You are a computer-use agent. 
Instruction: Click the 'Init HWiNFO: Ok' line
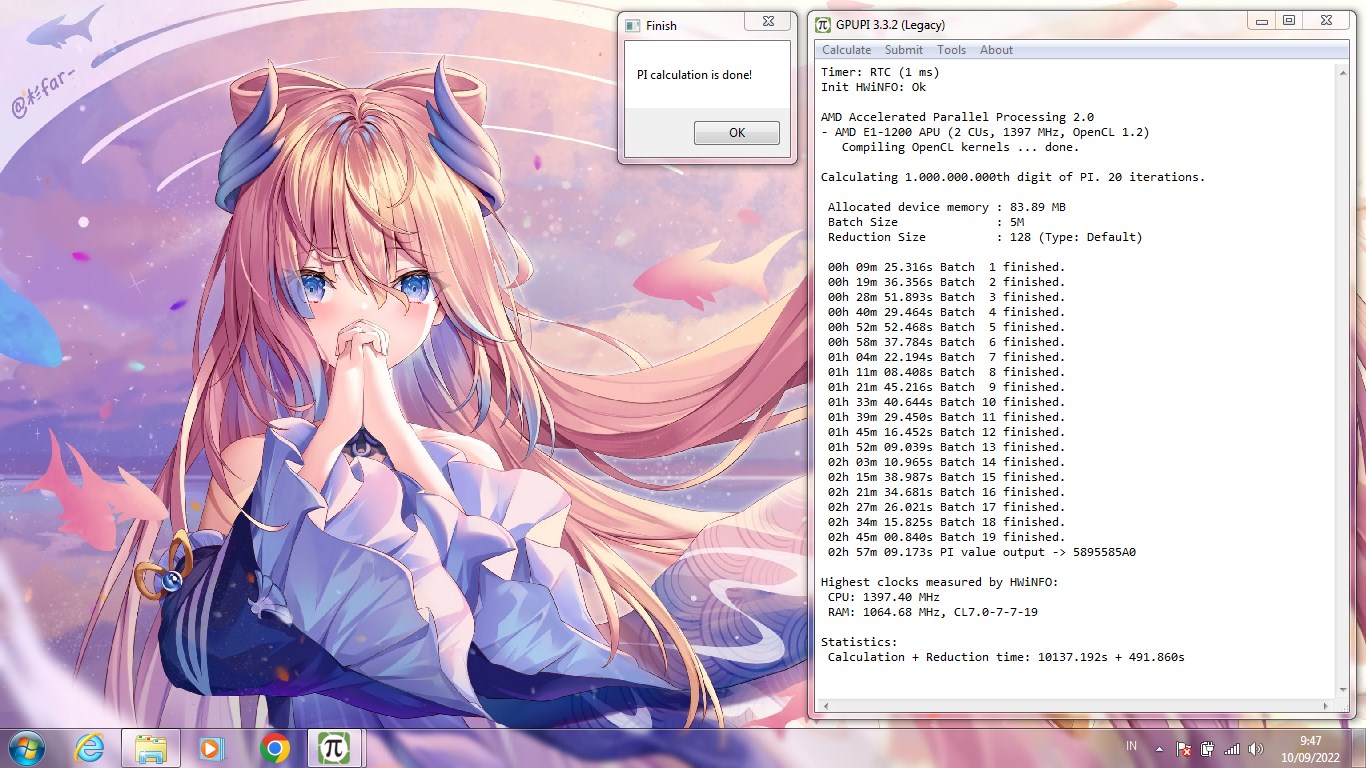point(873,87)
